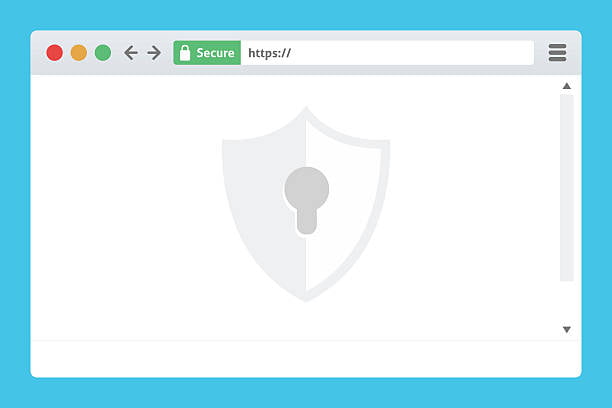This screenshot has height=408, width=612.
Task: Click the empty white page left of shield
Action: [x=125, y=207]
